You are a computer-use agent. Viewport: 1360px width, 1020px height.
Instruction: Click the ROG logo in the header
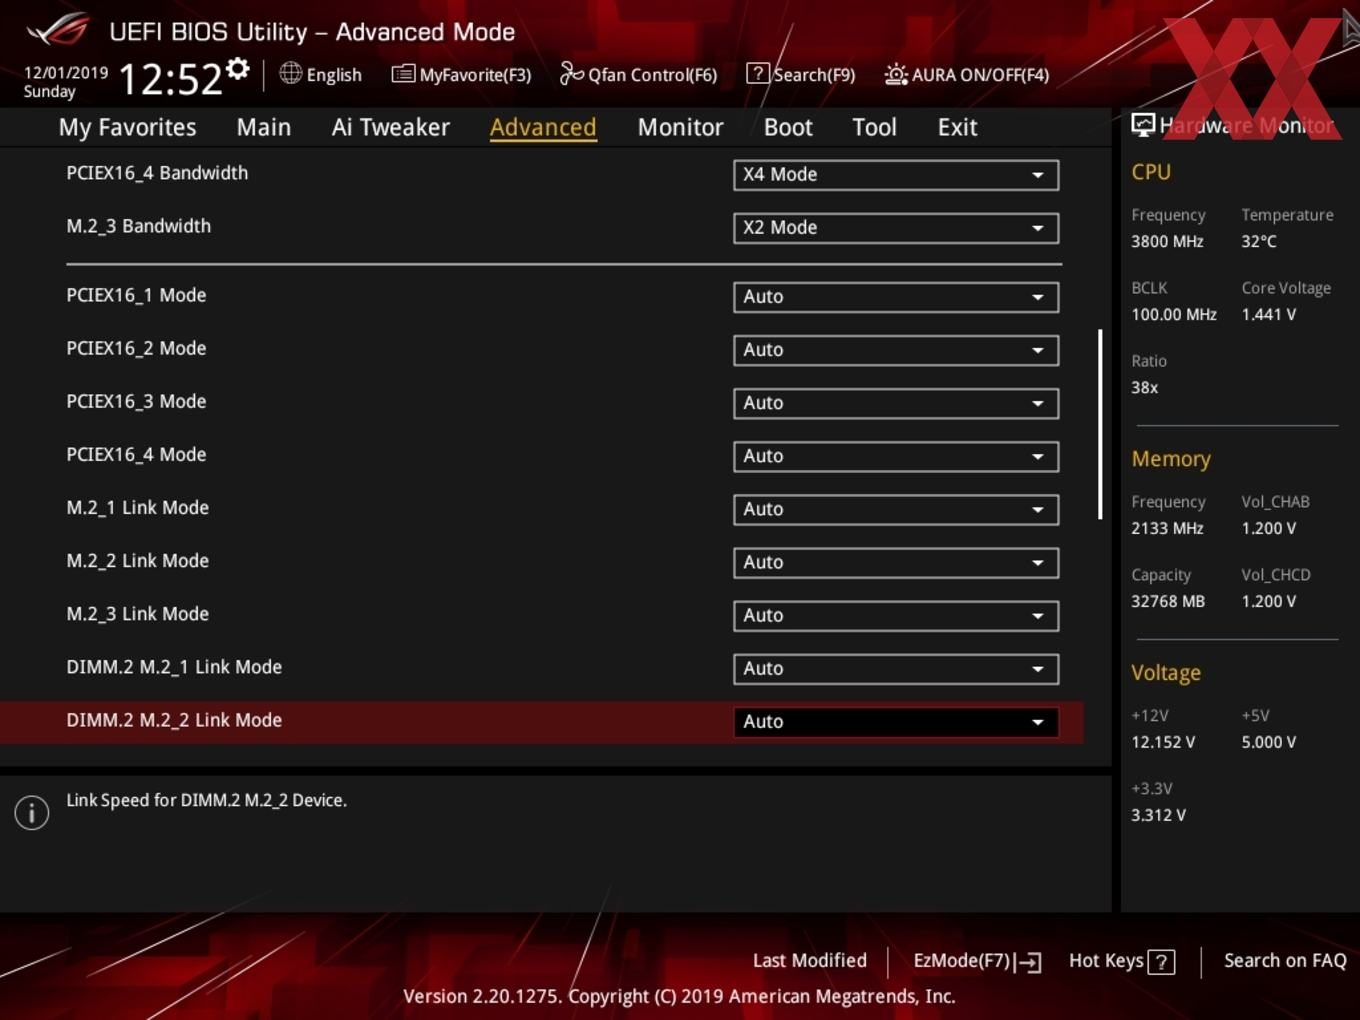pos(58,30)
